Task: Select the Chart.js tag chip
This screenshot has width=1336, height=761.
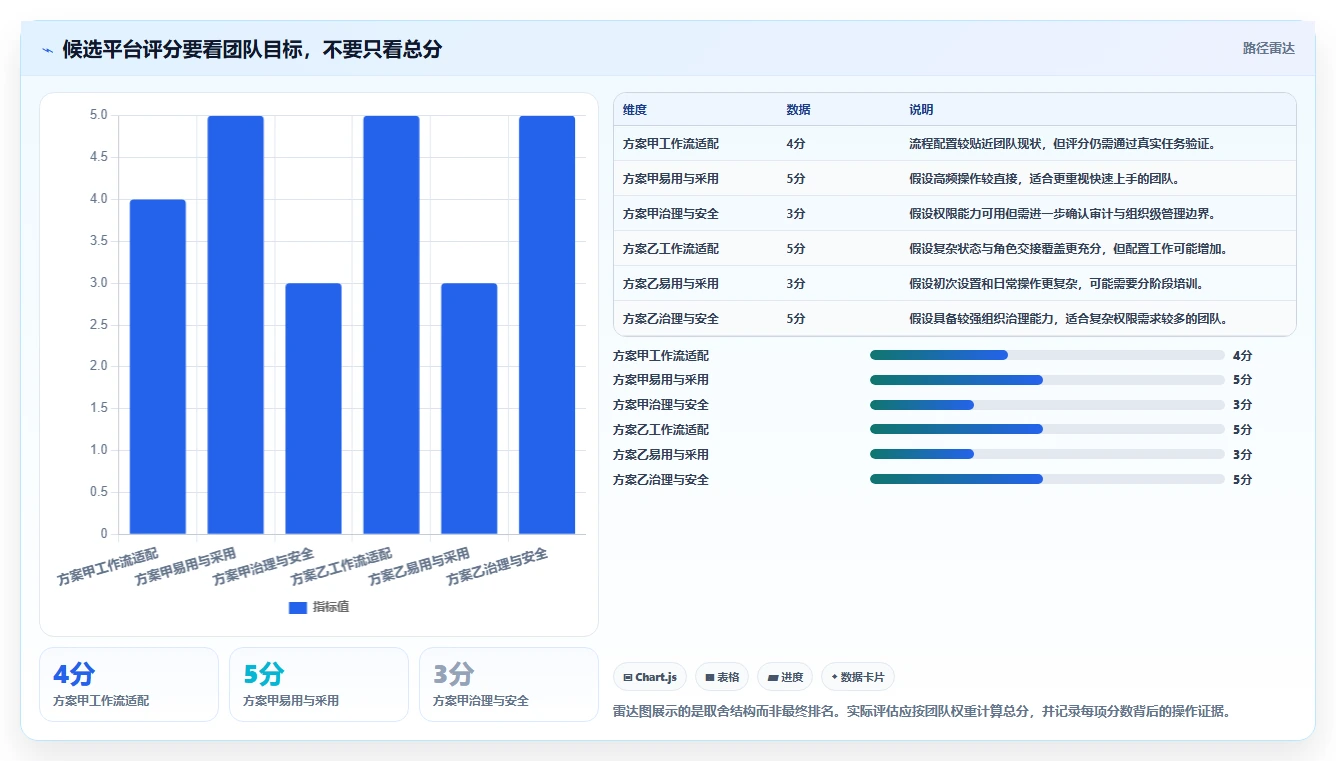Action: coord(650,677)
